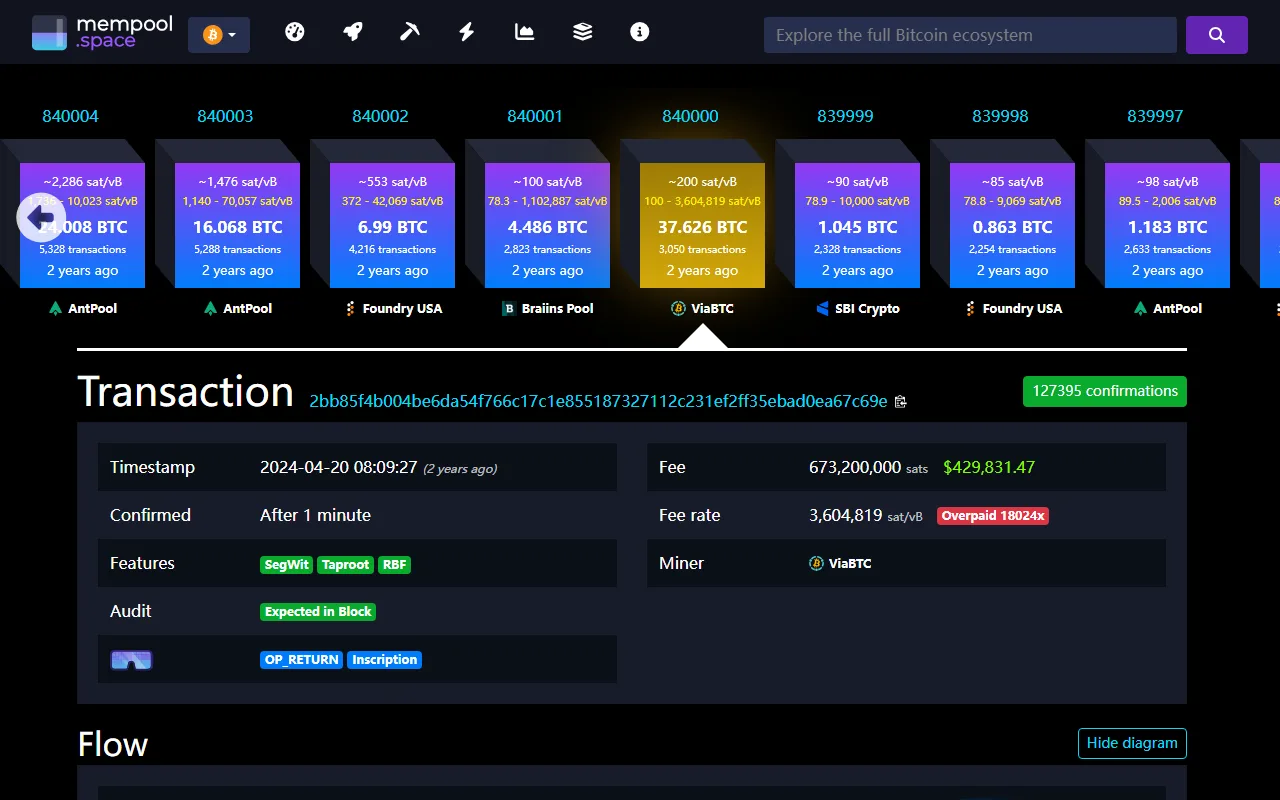
Task: Click the goggles icon row
Action: (x=357, y=659)
